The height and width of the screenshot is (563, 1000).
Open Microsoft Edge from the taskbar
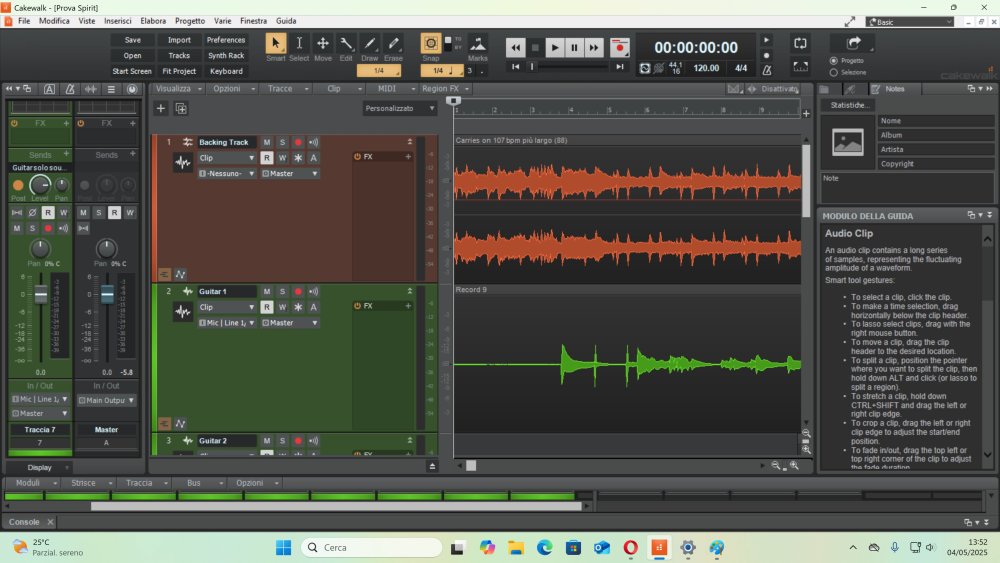pos(544,547)
